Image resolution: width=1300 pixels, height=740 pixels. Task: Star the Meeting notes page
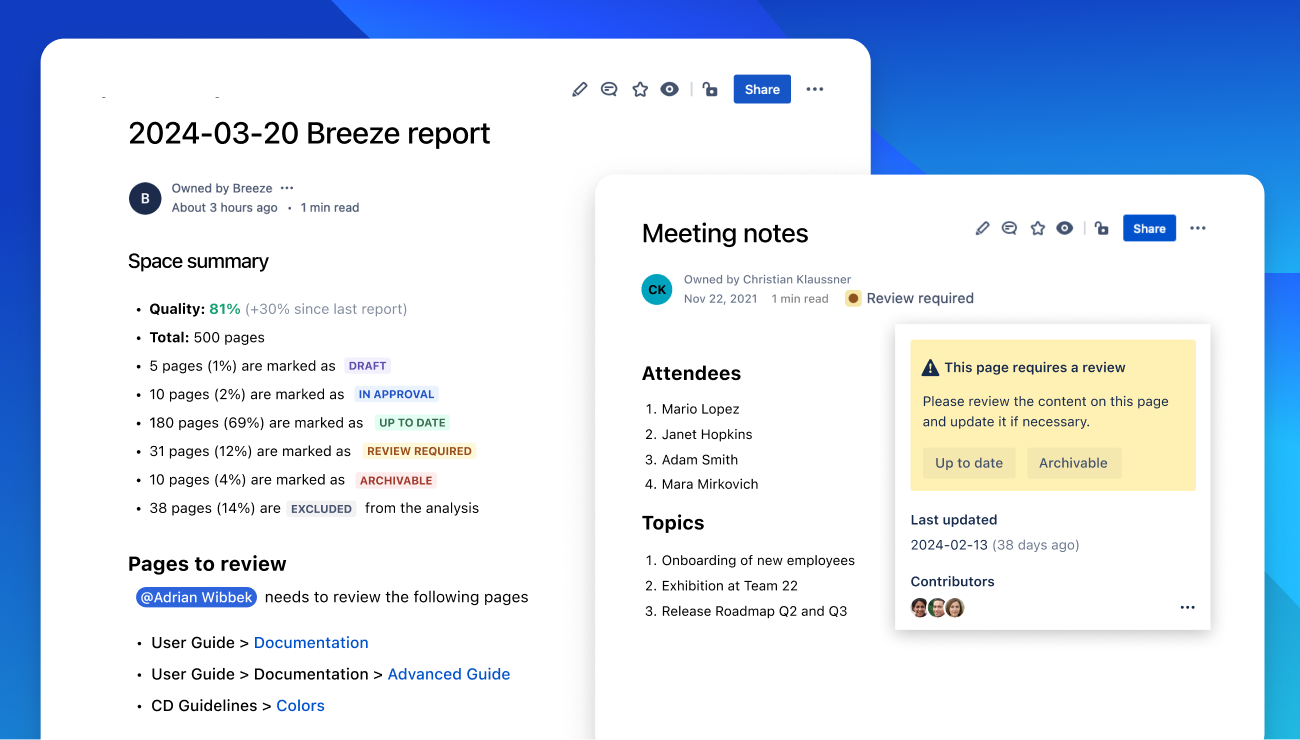point(1038,228)
